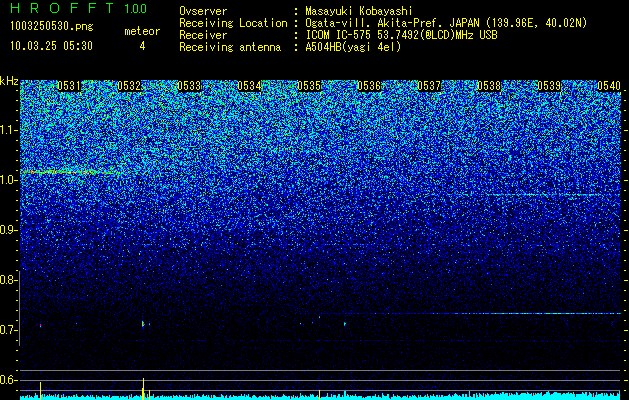Click the 0531 time marker
629x400 pixels.
click(x=69, y=86)
